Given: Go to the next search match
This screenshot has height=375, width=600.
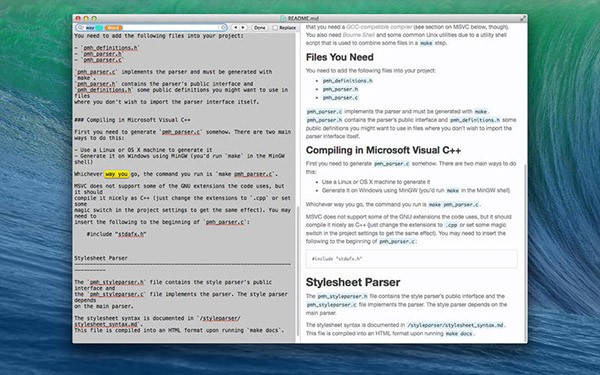Looking at the screenshot, I should pos(243,28).
